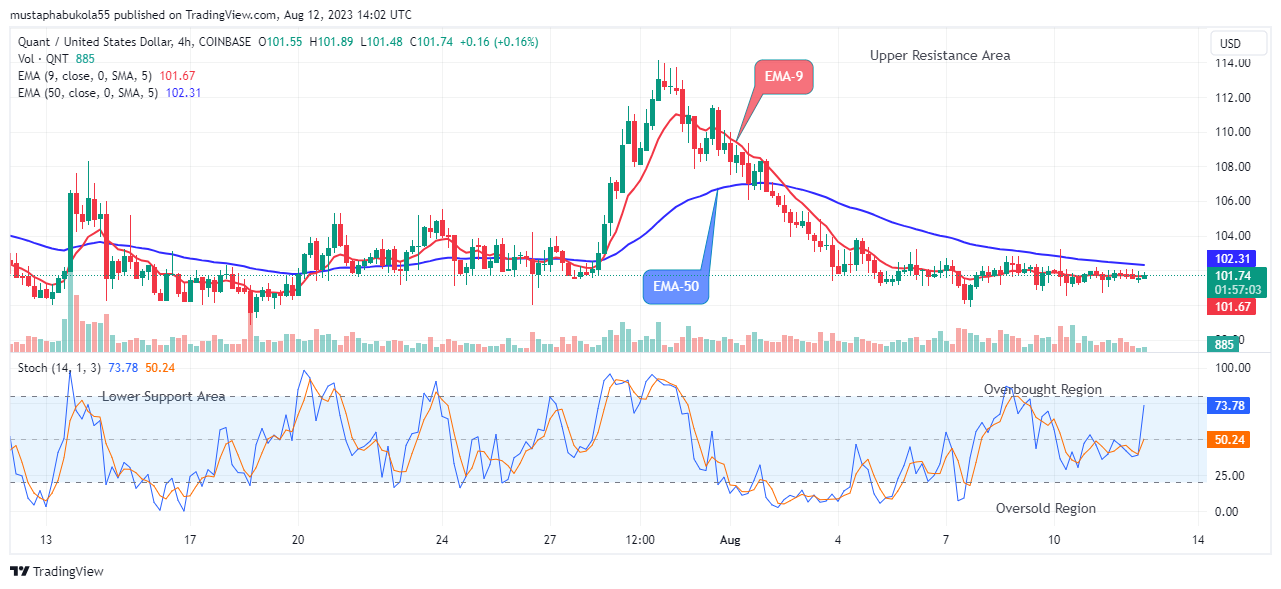The image size is (1281, 589).
Task: Click the Lower Support Area text
Action: [163, 397]
